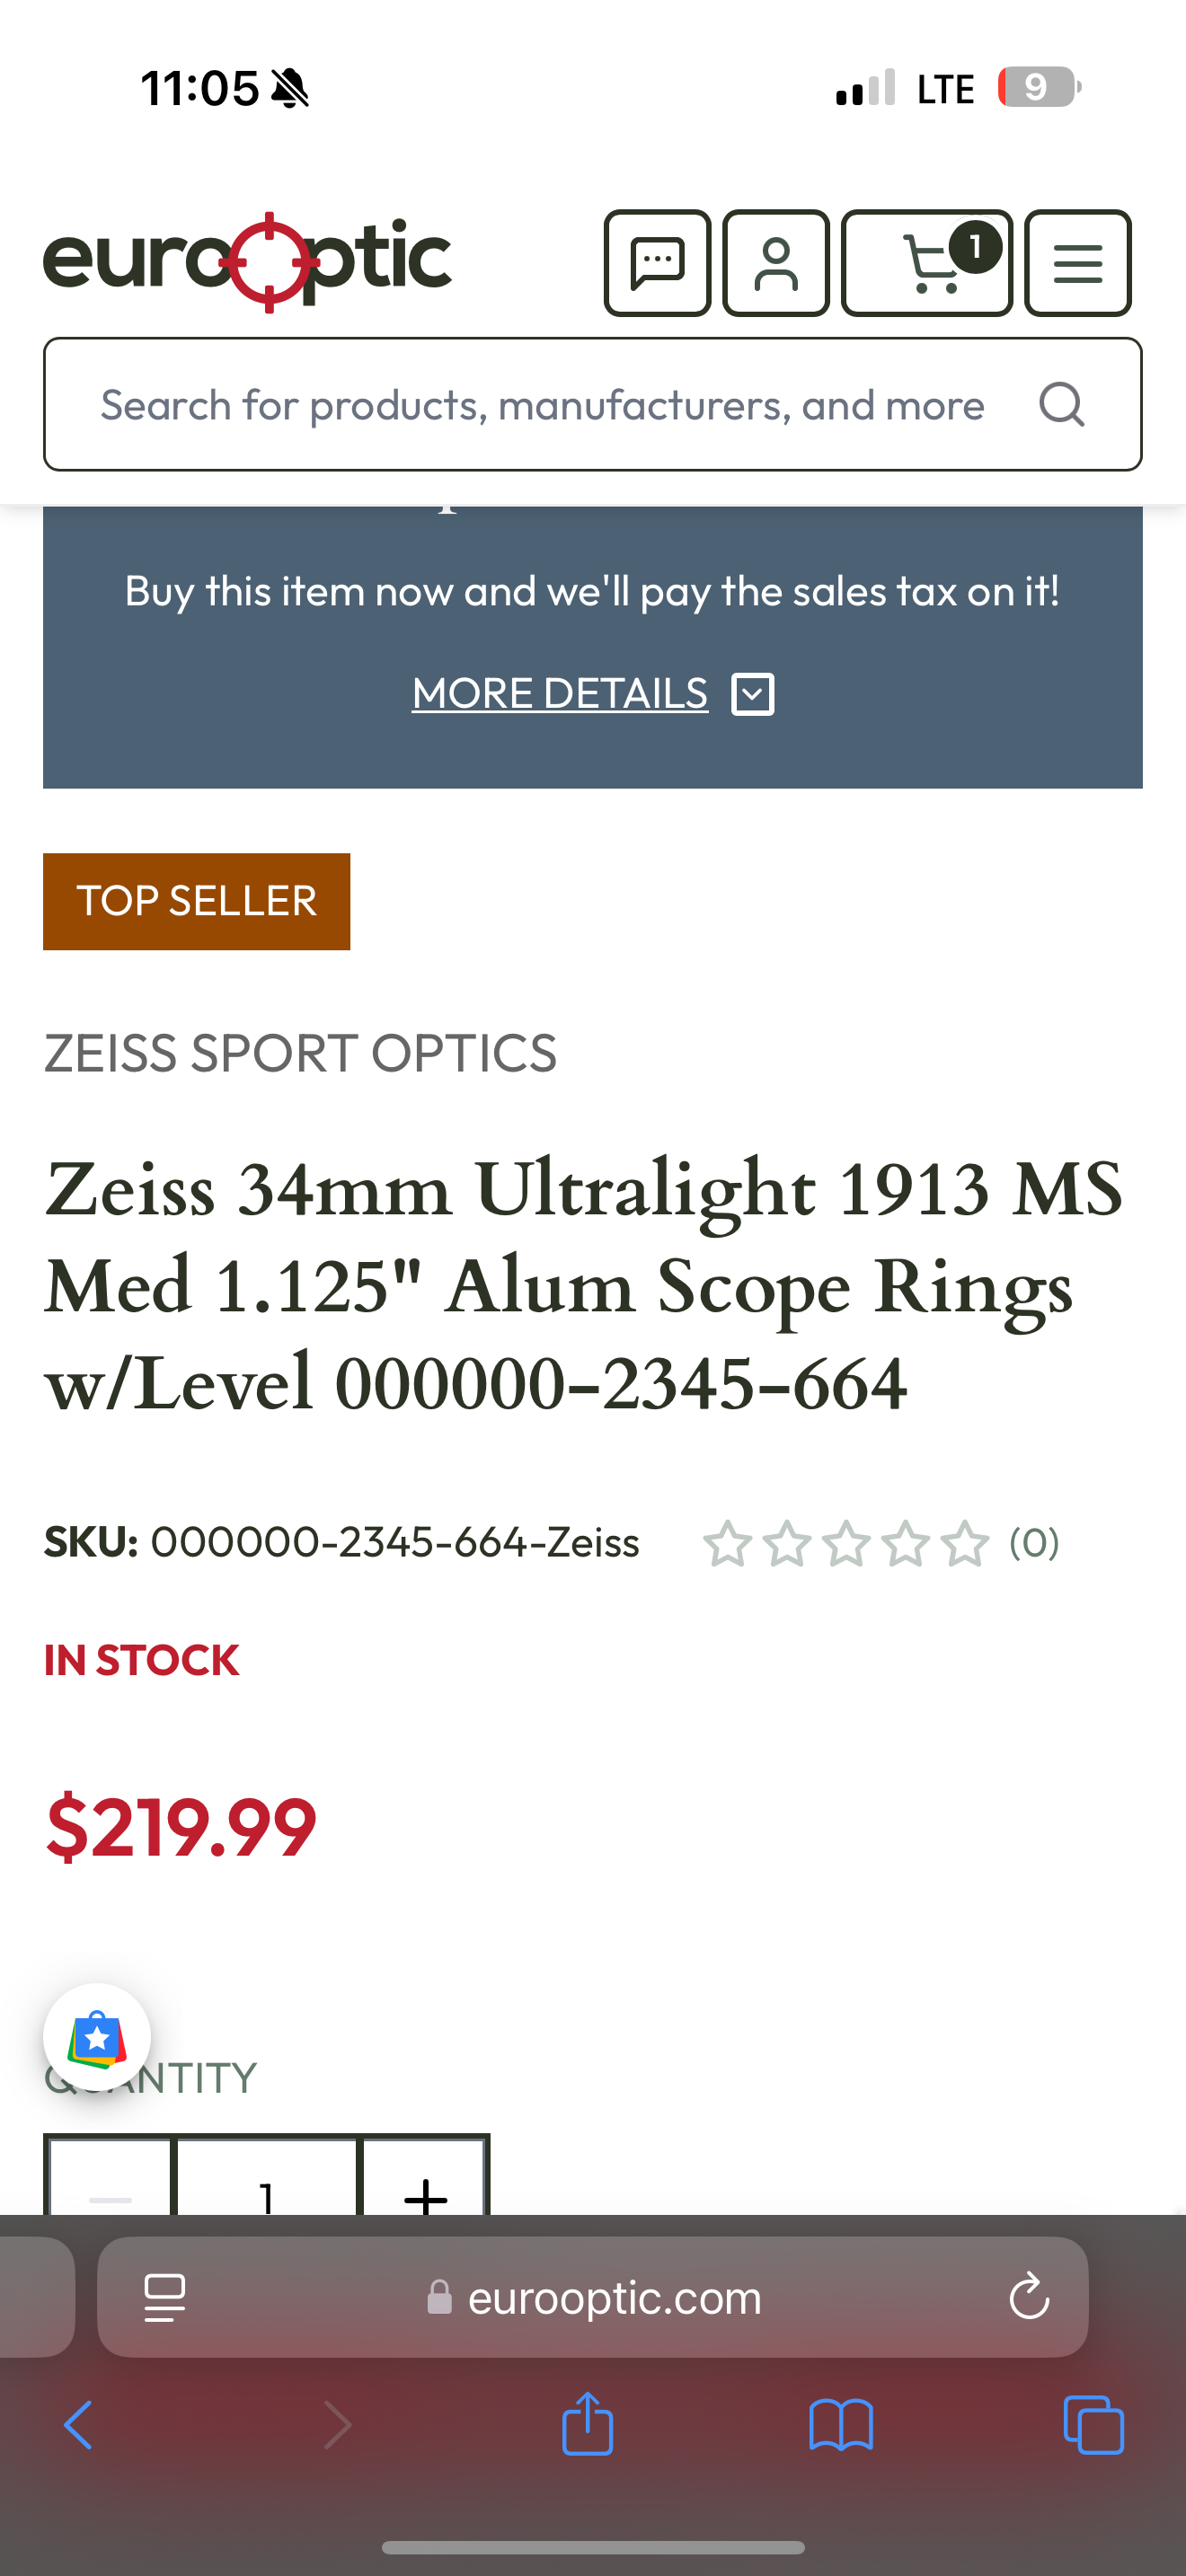Tap the search magnifier icon
Image resolution: width=1186 pixels, height=2576 pixels.
pos(1061,405)
